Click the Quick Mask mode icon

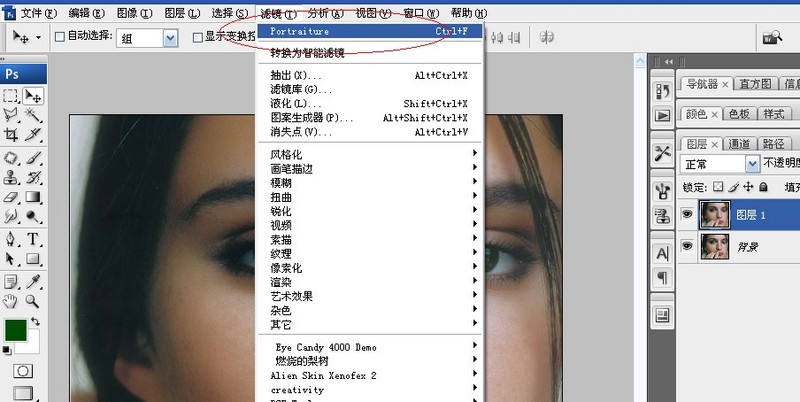point(22,371)
